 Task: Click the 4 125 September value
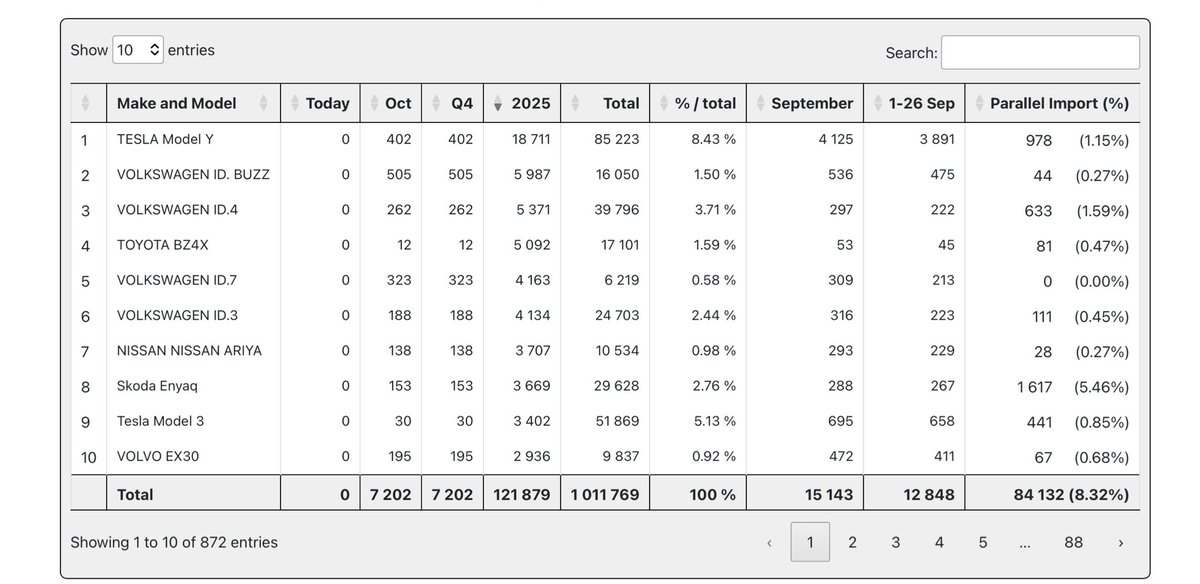click(x=835, y=140)
